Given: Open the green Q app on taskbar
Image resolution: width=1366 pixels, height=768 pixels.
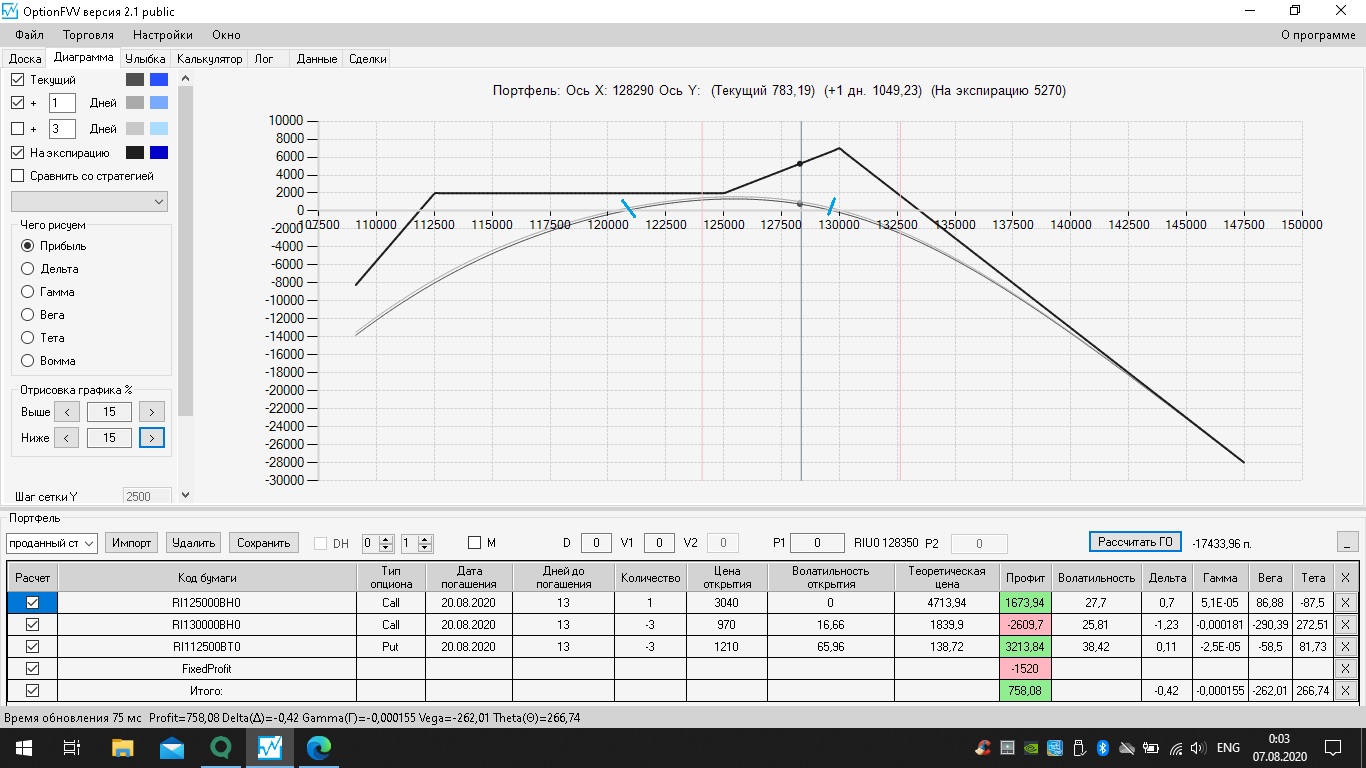Looking at the screenshot, I should (x=220, y=748).
